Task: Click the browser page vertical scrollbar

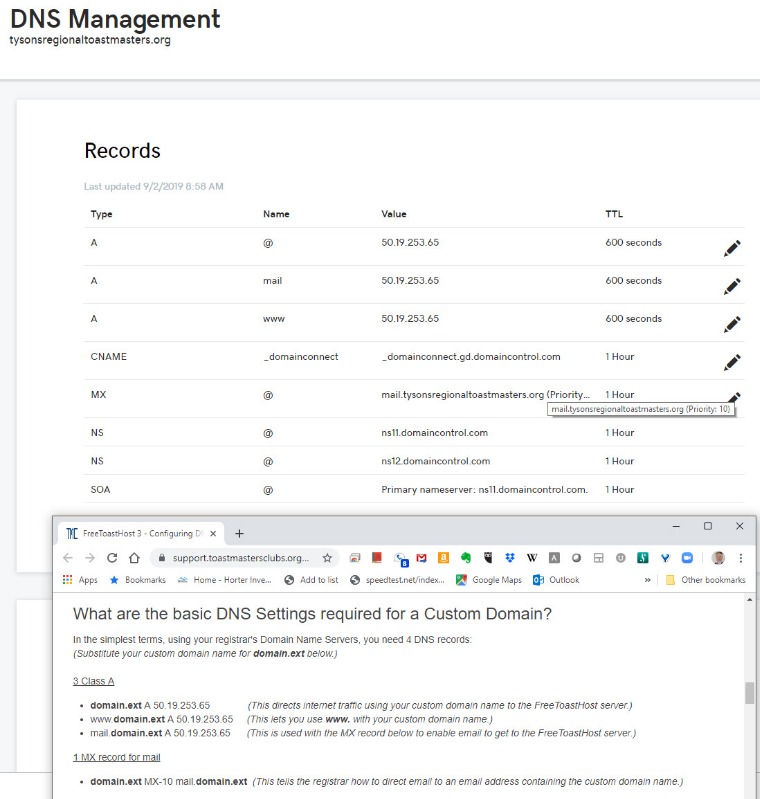Action: click(x=750, y=694)
